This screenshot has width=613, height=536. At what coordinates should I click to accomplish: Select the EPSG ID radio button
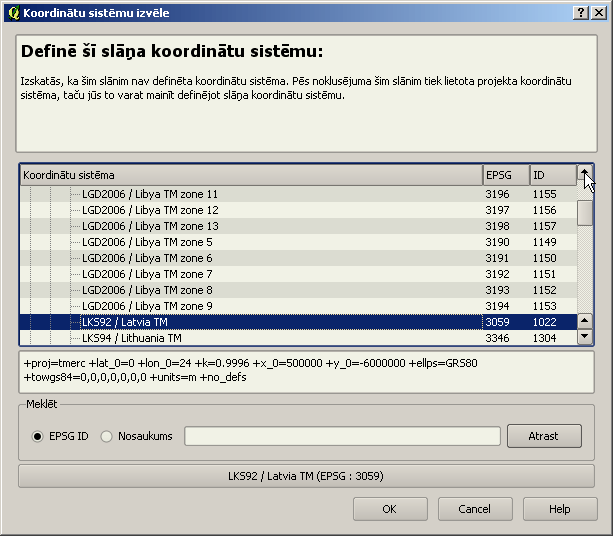pos(38,436)
